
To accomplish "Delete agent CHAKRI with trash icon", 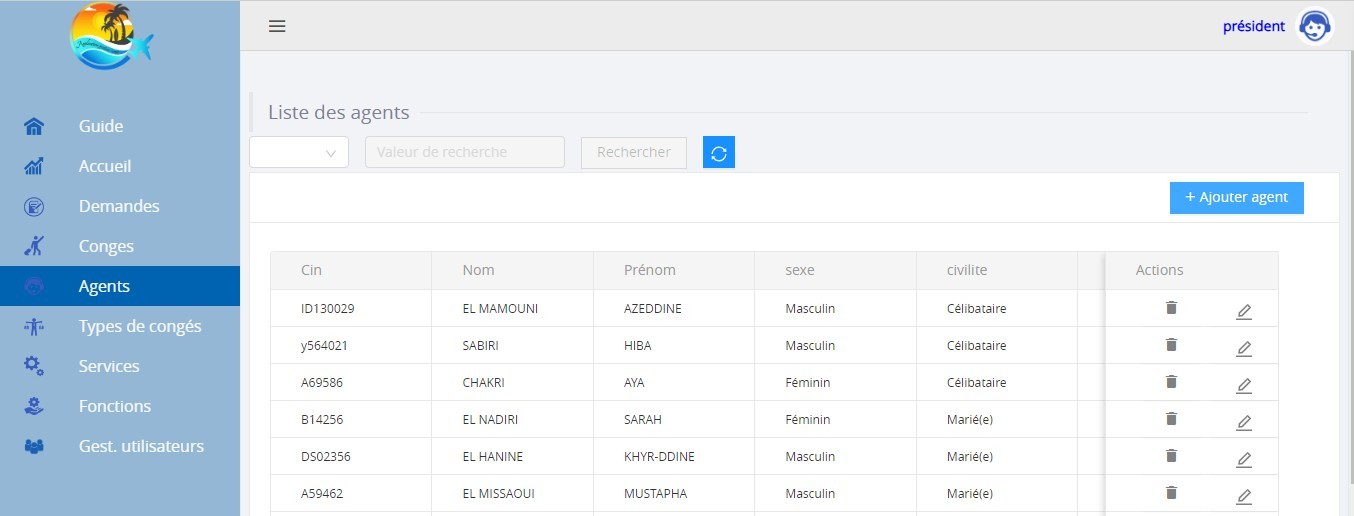I will tap(1171, 382).
